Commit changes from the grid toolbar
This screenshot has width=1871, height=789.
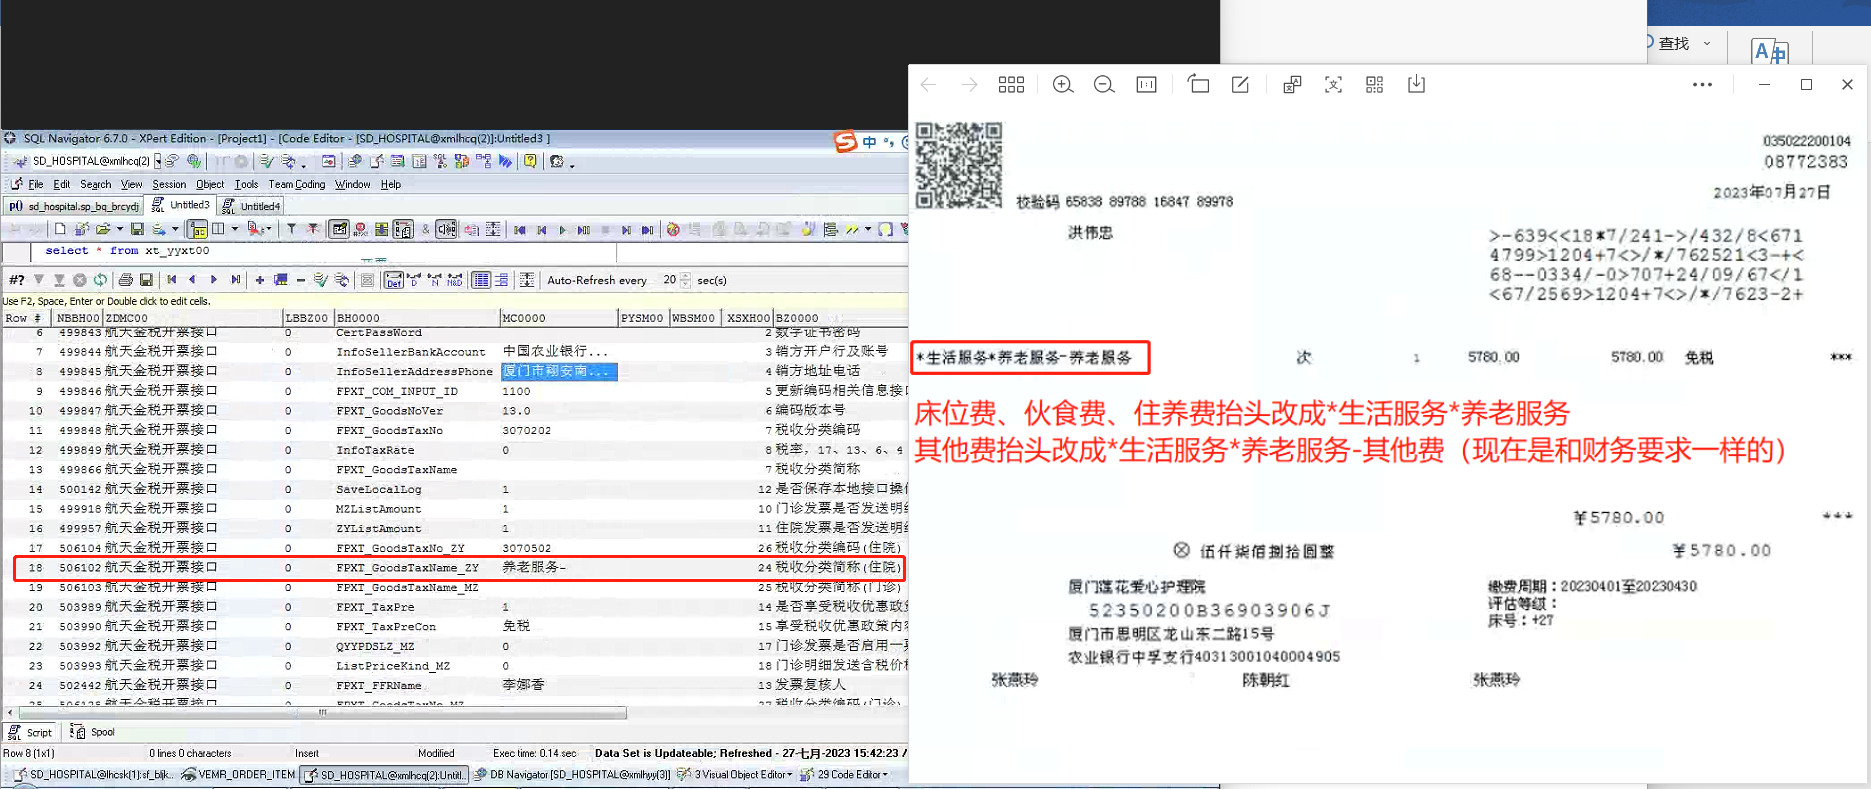tap(320, 280)
